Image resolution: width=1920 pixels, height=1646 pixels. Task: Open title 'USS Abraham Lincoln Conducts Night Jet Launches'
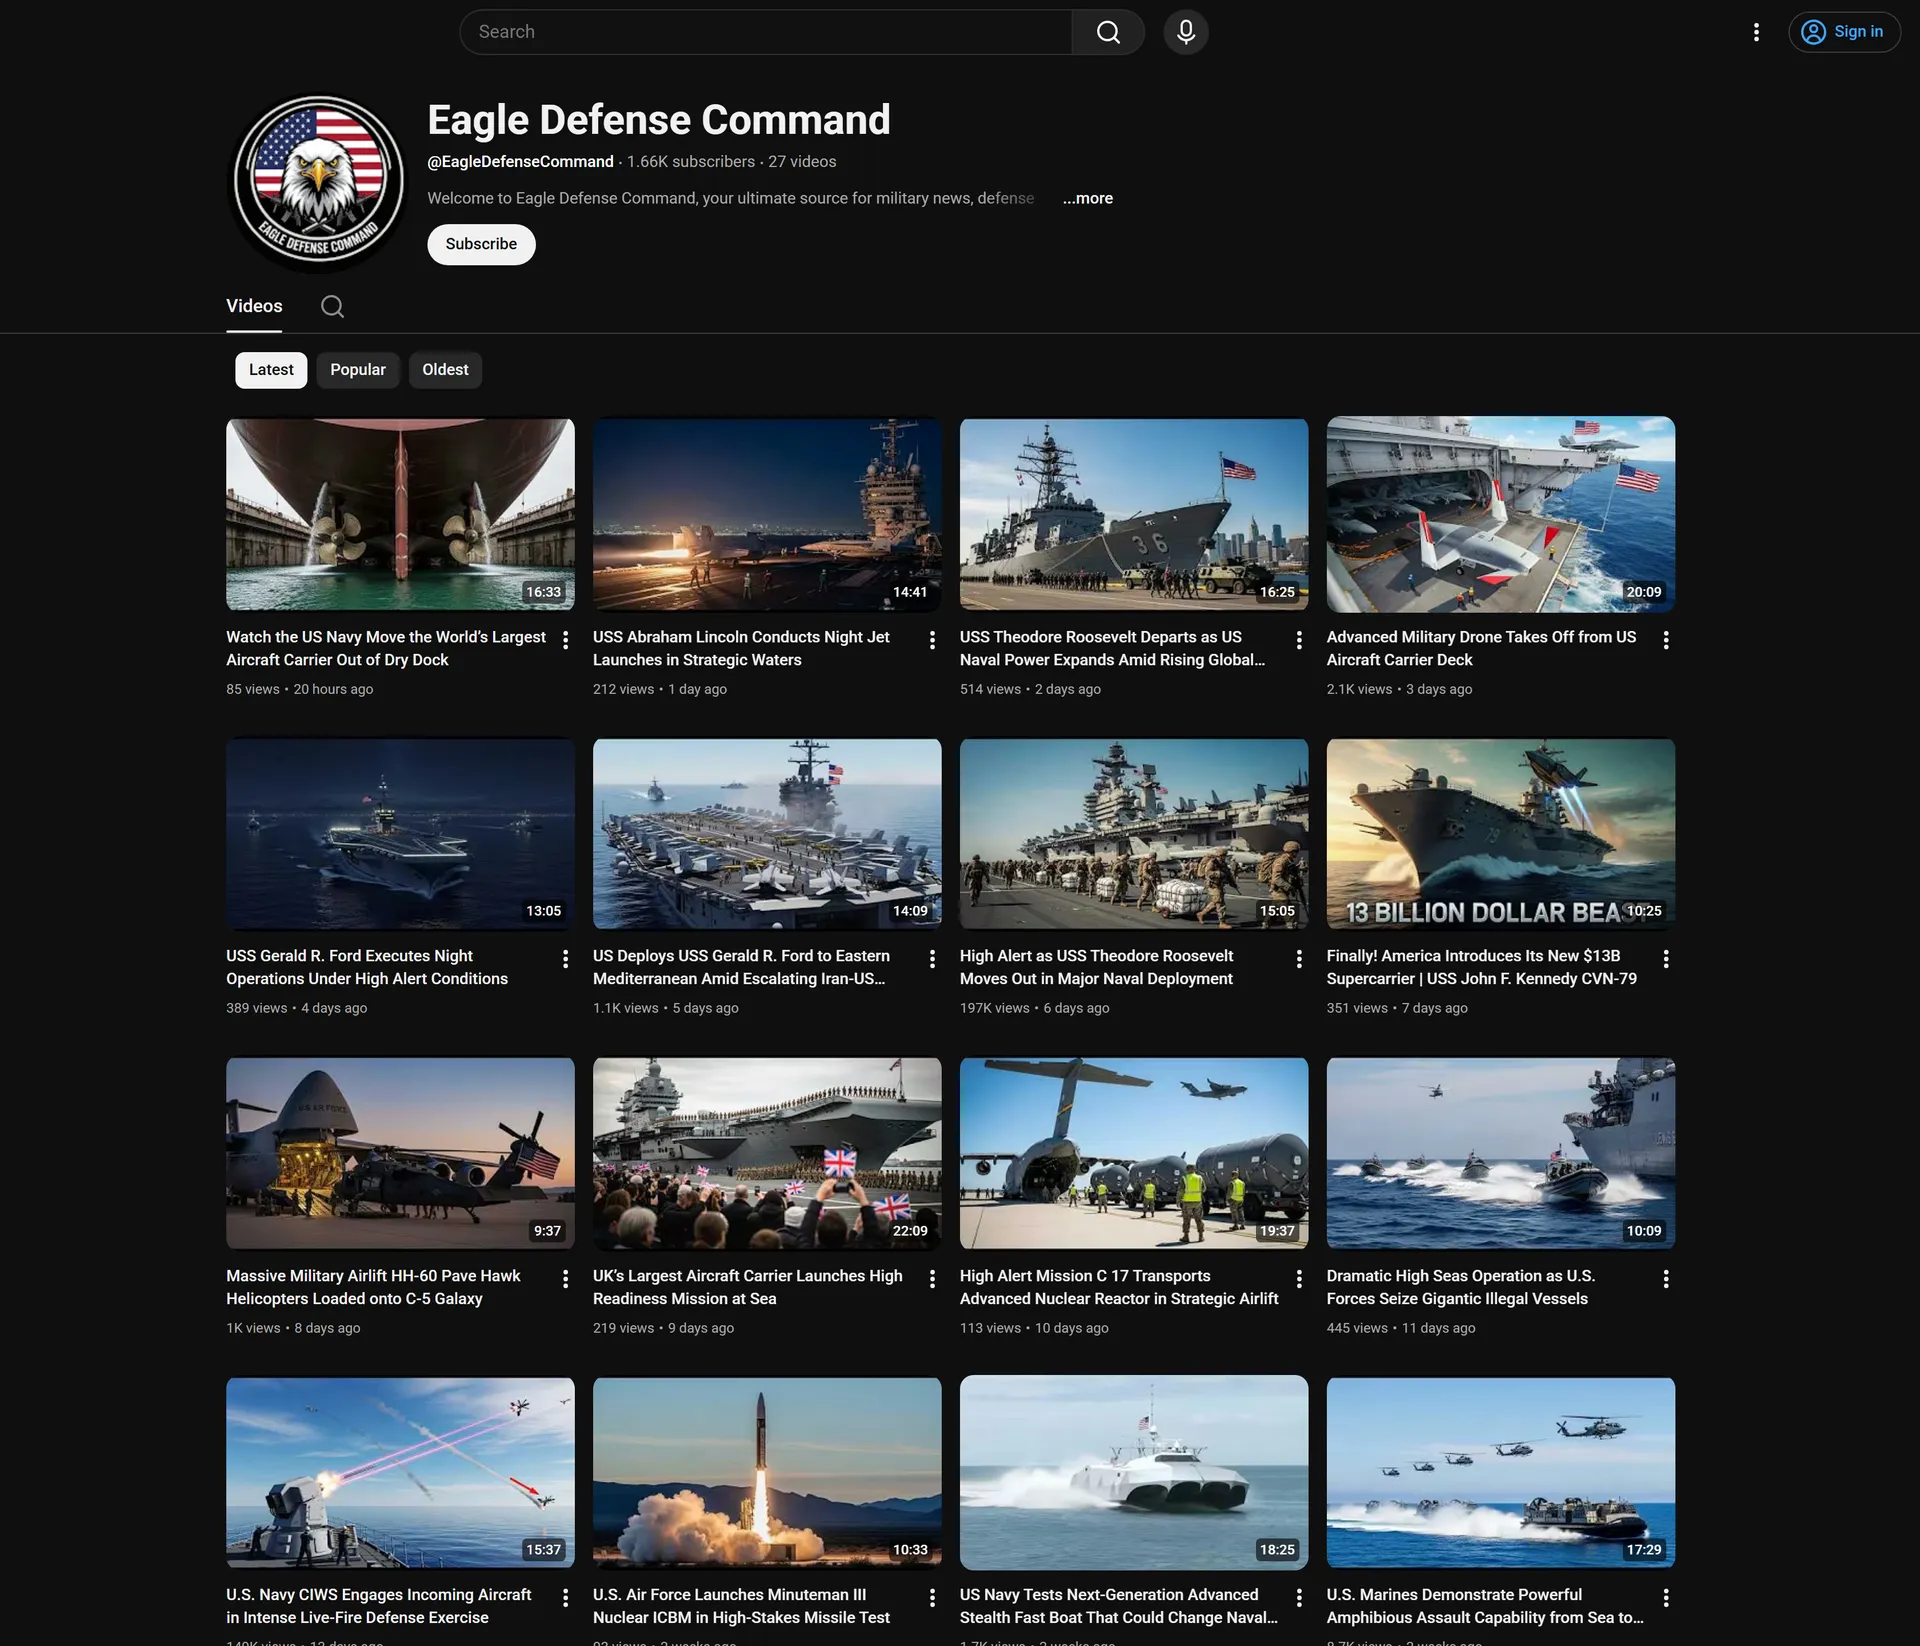[x=741, y=648]
